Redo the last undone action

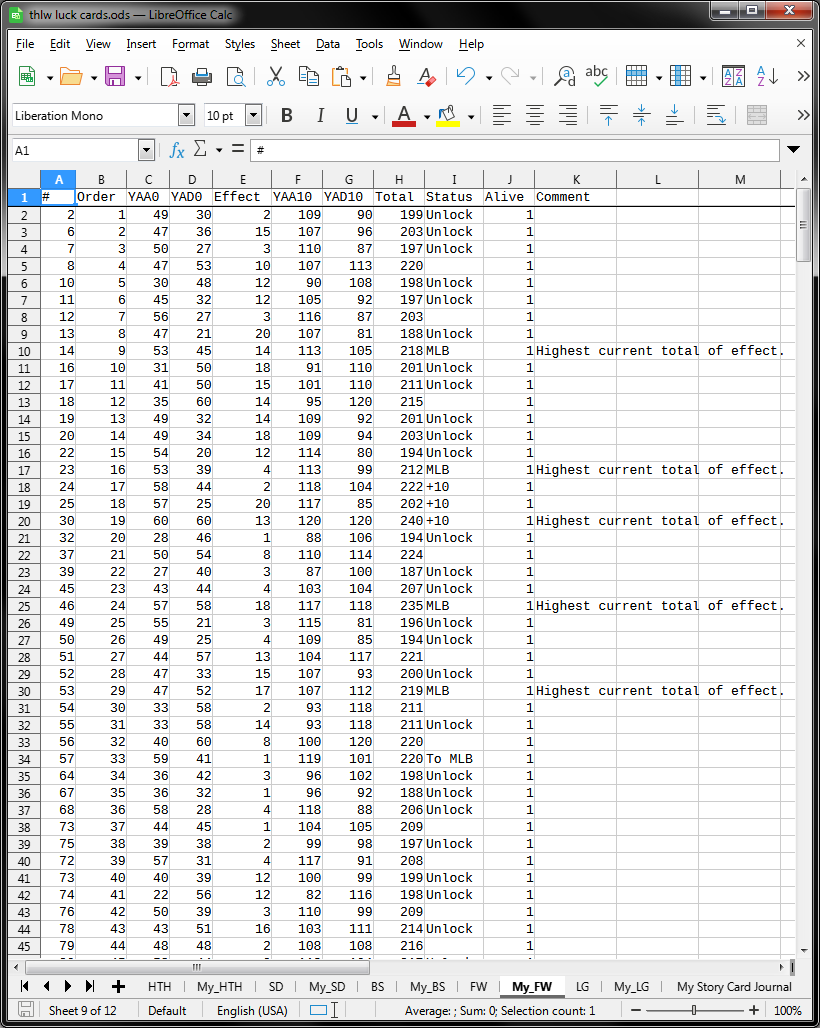coord(511,77)
